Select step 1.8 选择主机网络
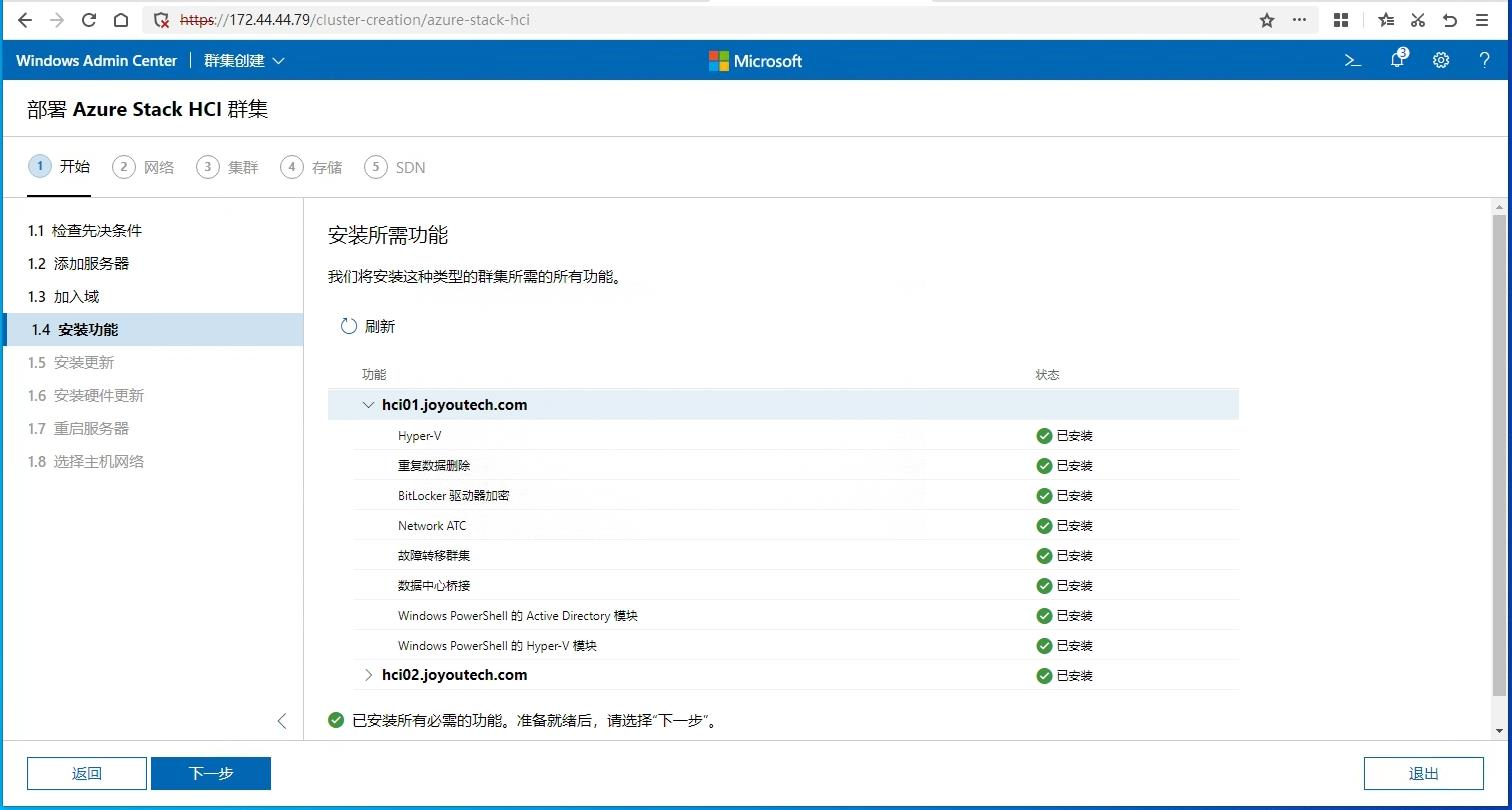Image resolution: width=1512 pixels, height=810 pixels. [x=153, y=462]
